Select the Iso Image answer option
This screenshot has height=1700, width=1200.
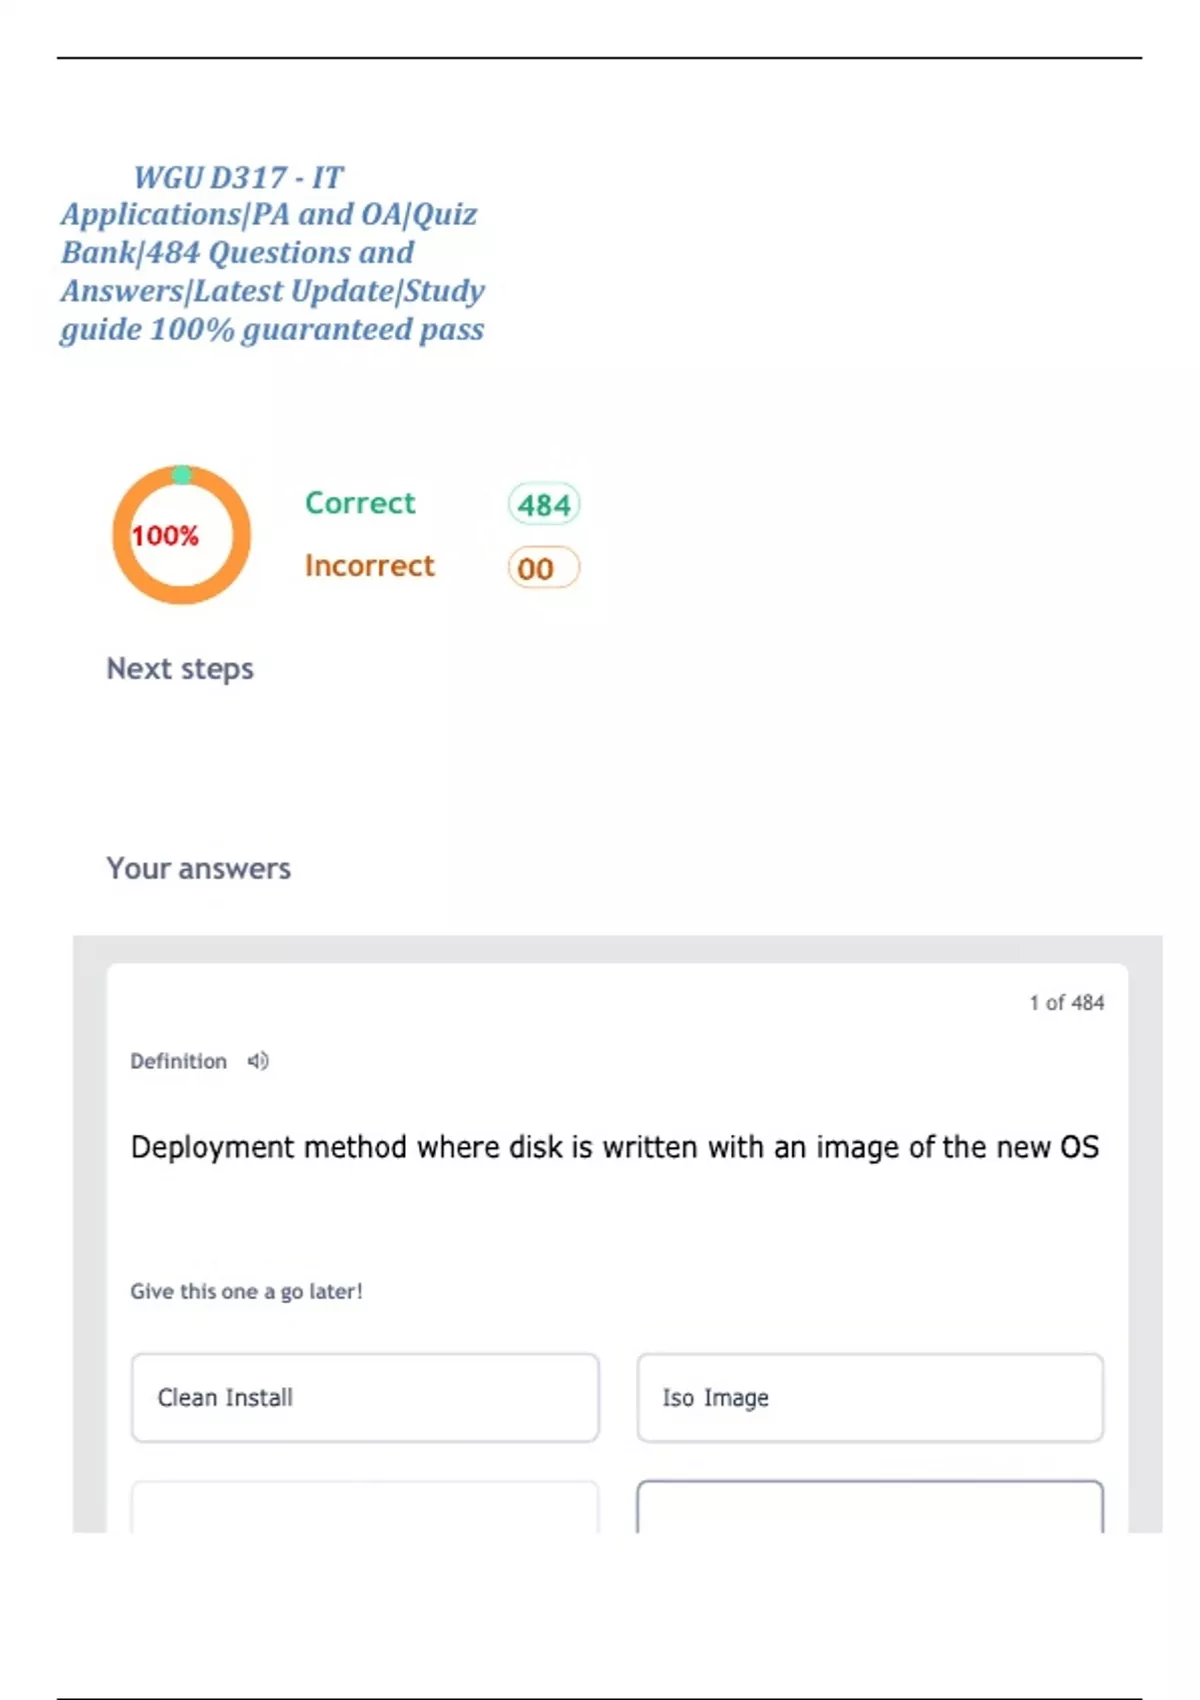(x=870, y=1397)
